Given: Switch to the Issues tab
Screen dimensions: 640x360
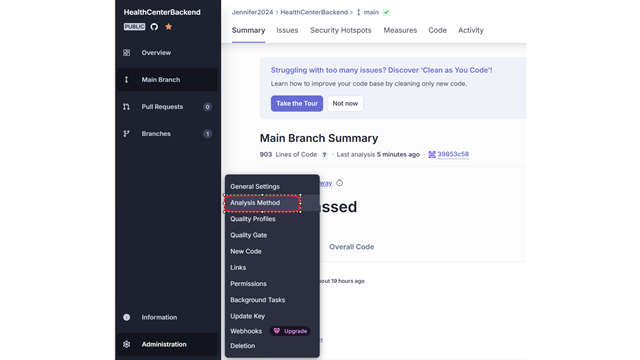Looking at the screenshot, I should 287,30.
